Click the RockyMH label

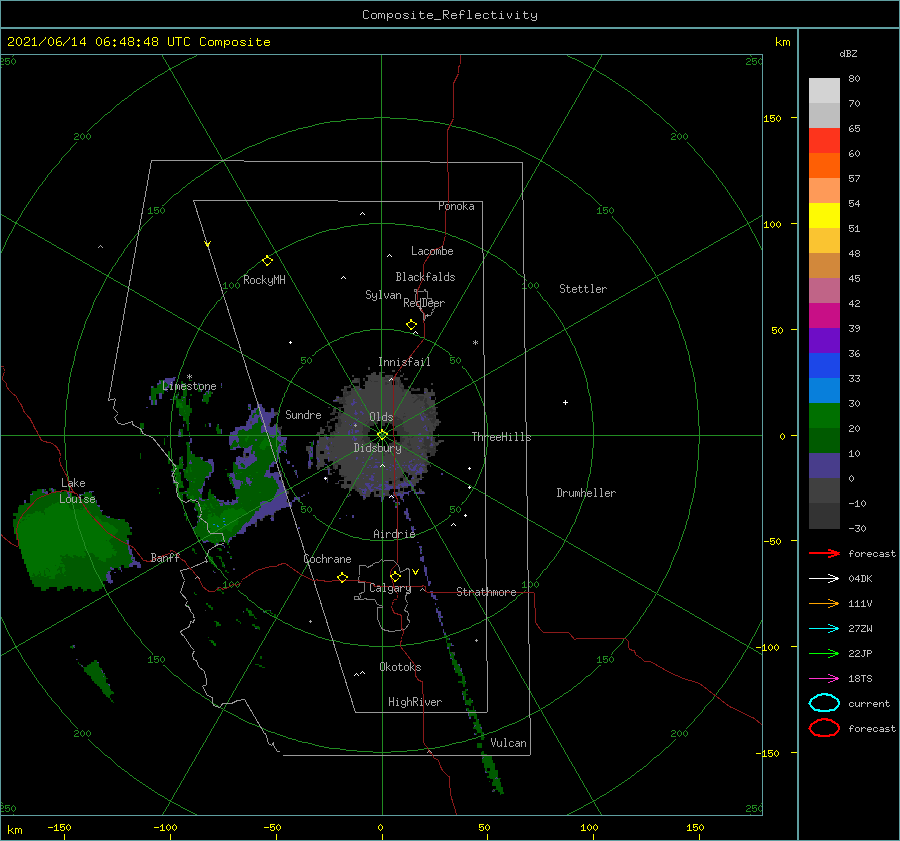(x=264, y=280)
